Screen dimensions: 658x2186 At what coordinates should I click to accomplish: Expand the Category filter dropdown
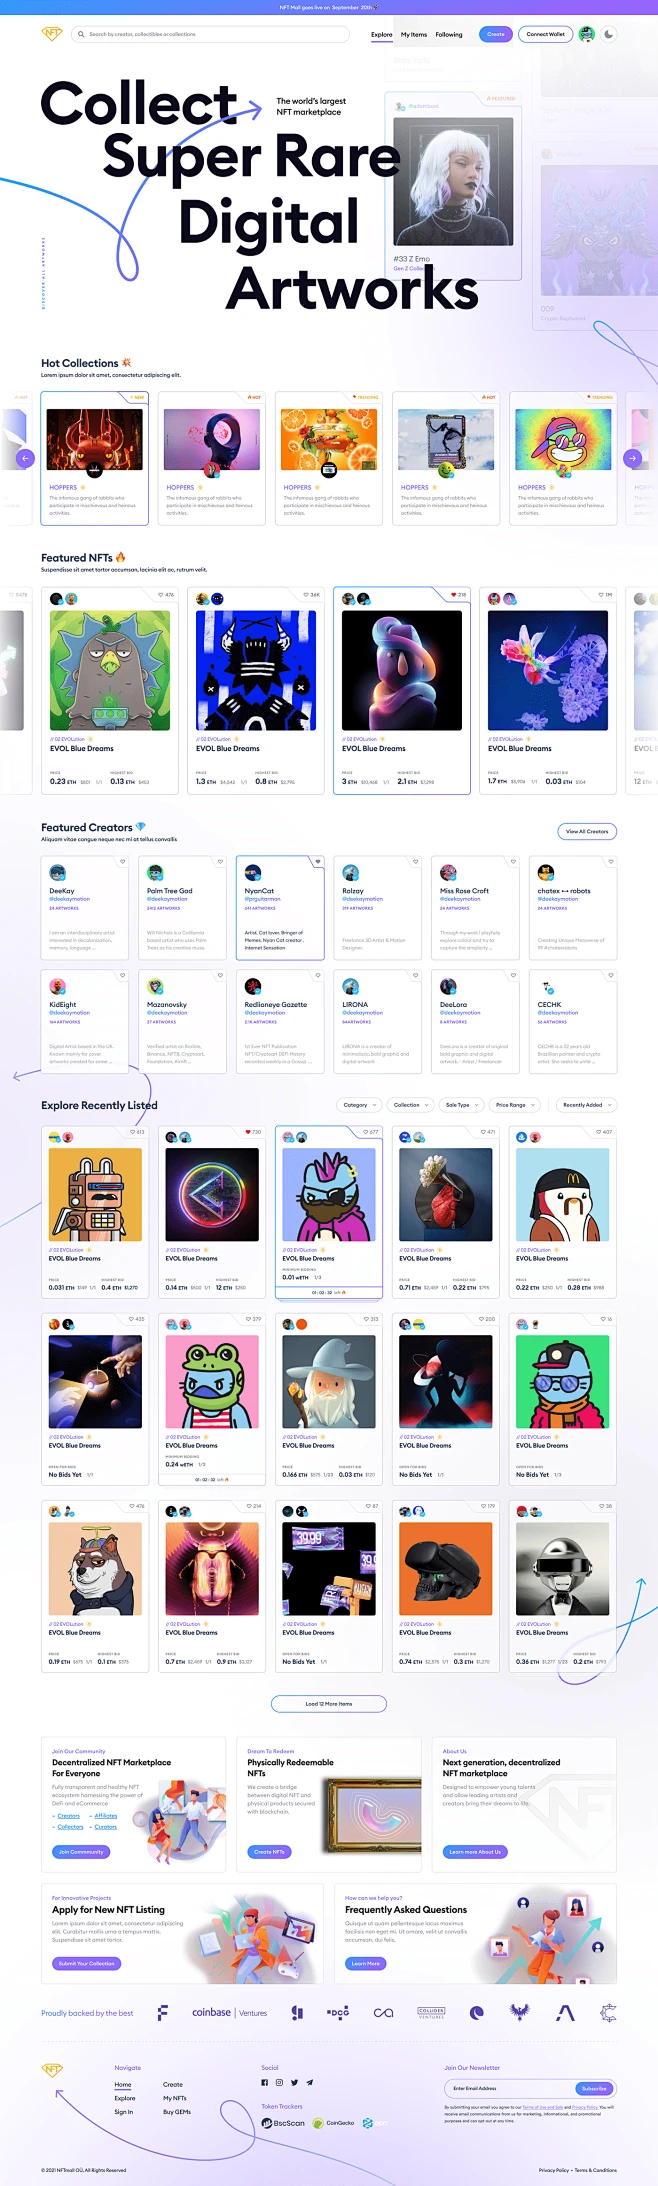[x=359, y=1105]
